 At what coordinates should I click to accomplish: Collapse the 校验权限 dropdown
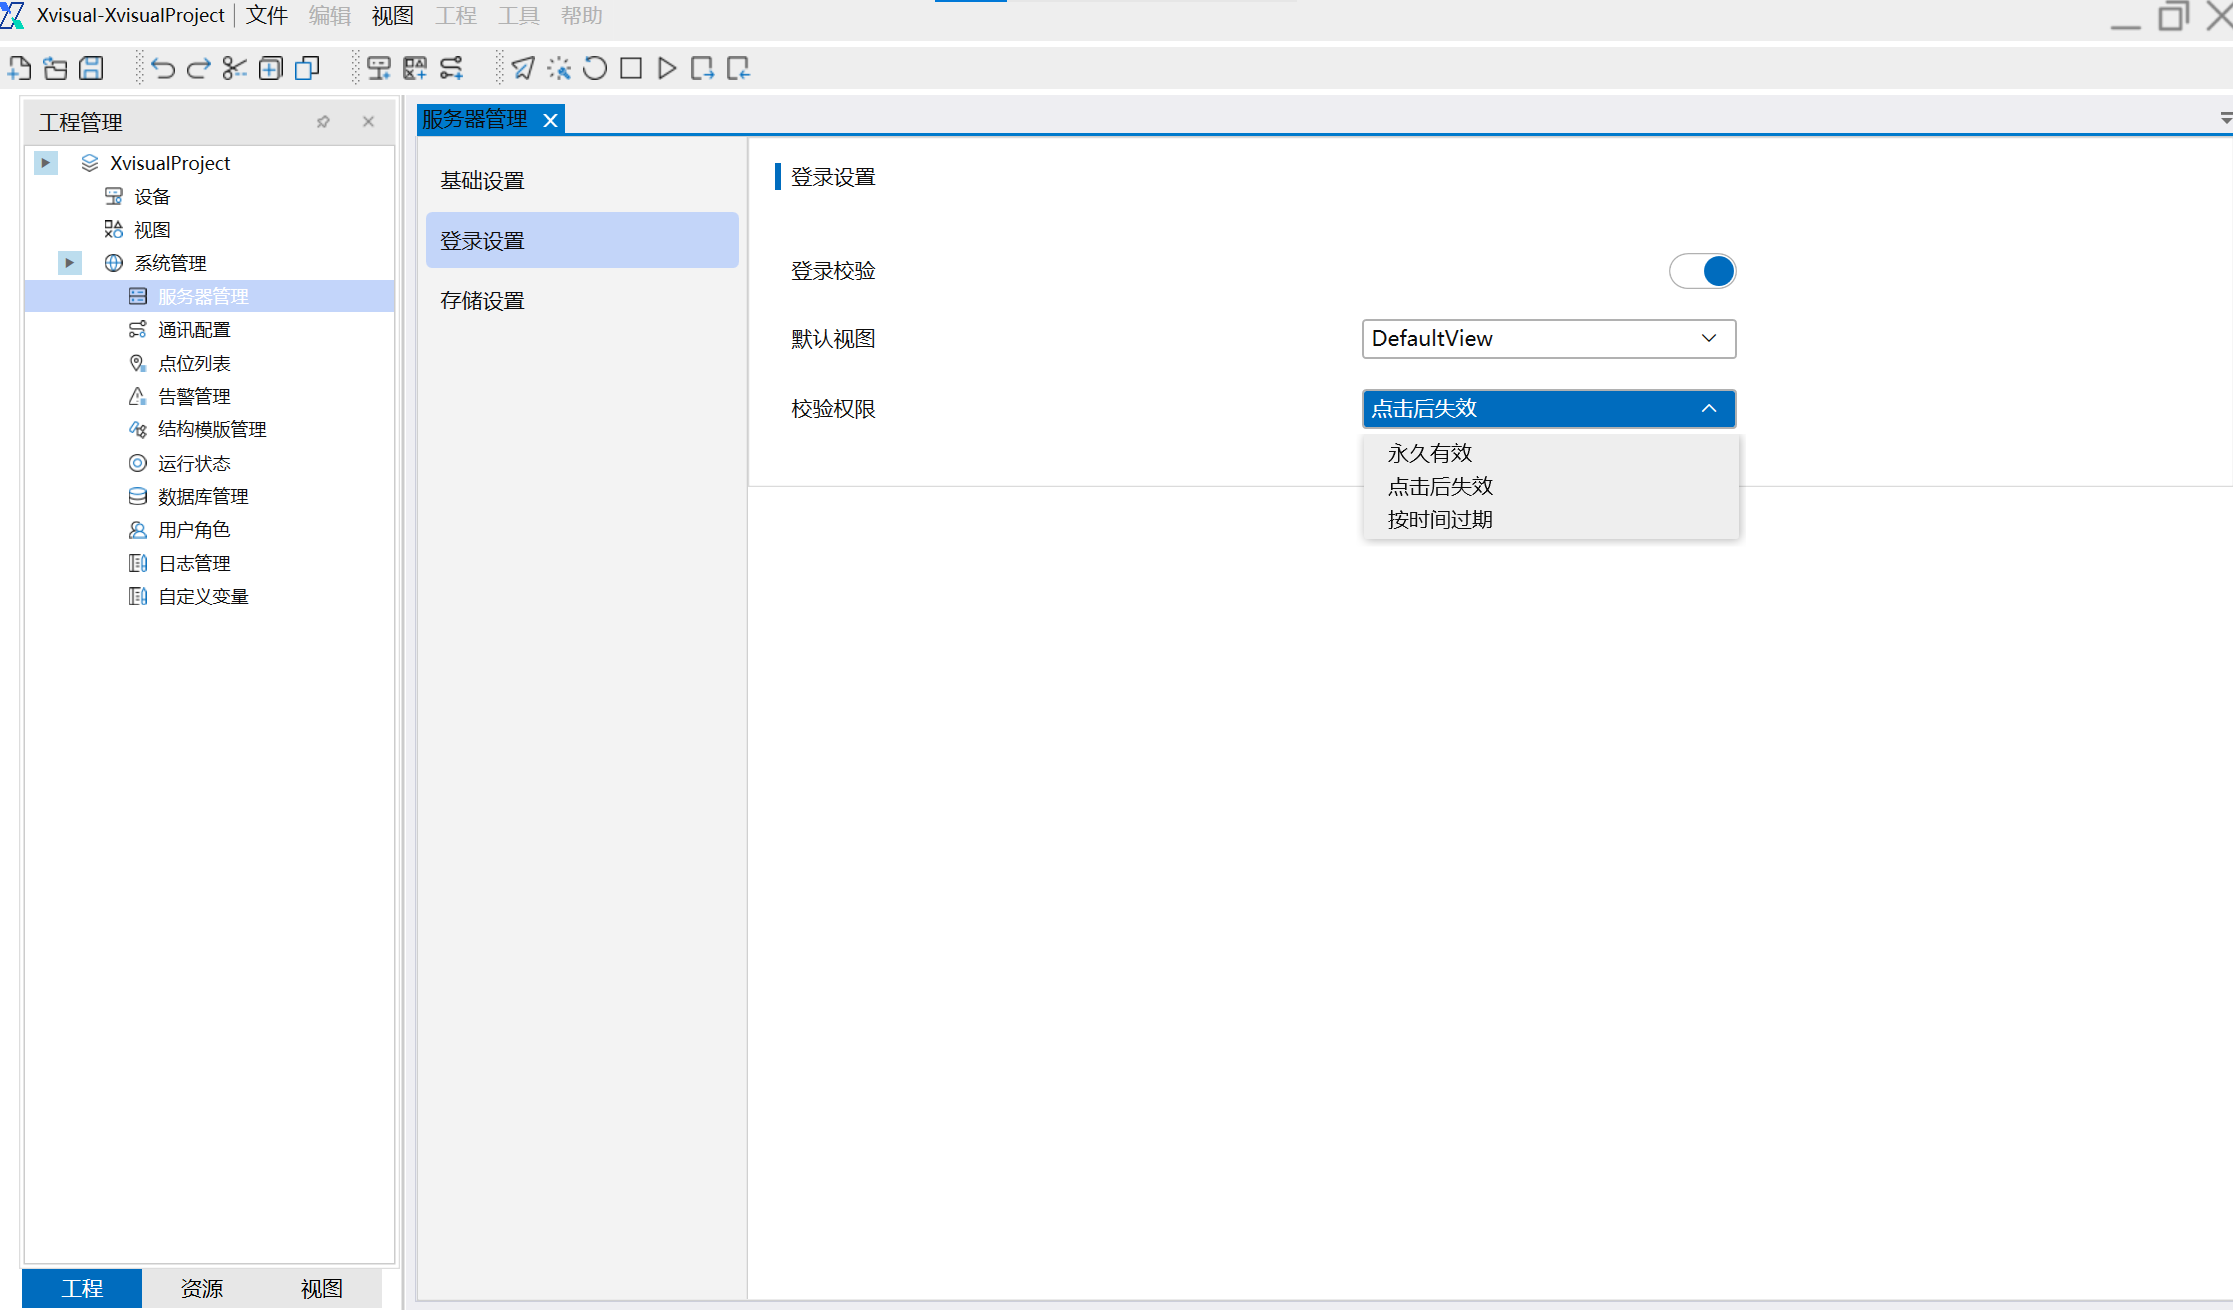pyautogui.click(x=1708, y=409)
